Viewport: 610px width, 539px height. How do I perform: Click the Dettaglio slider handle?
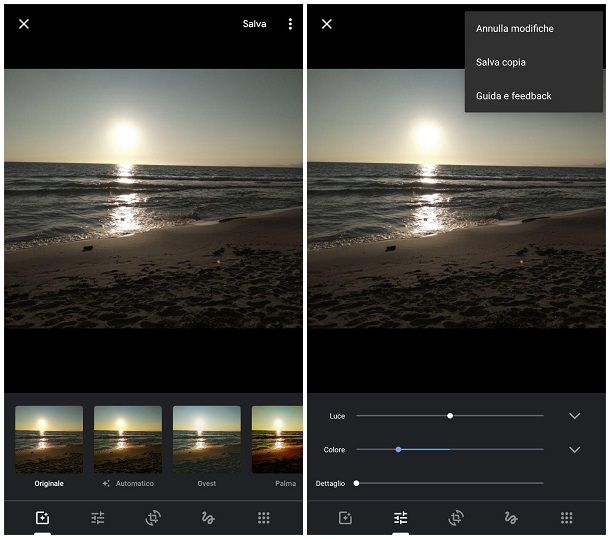coord(356,483)
